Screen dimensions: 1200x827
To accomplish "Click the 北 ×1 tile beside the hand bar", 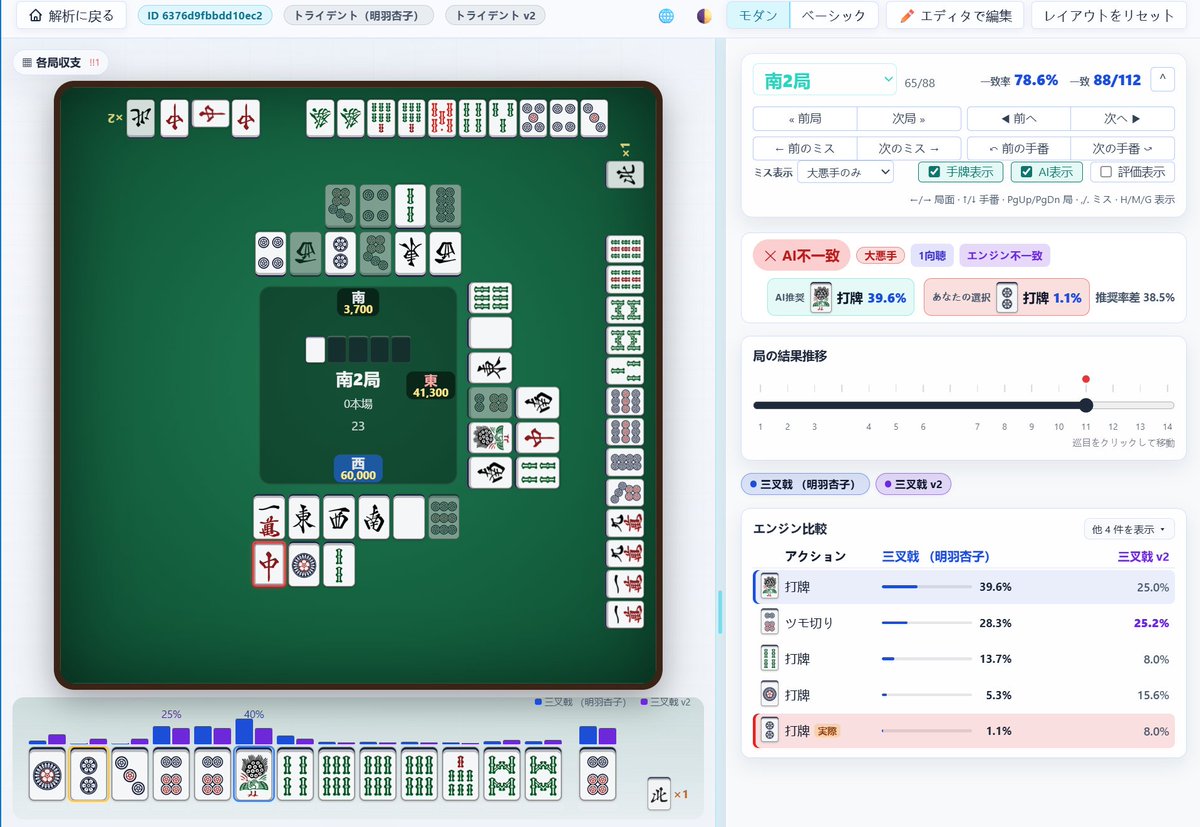I will pos(659,794).
